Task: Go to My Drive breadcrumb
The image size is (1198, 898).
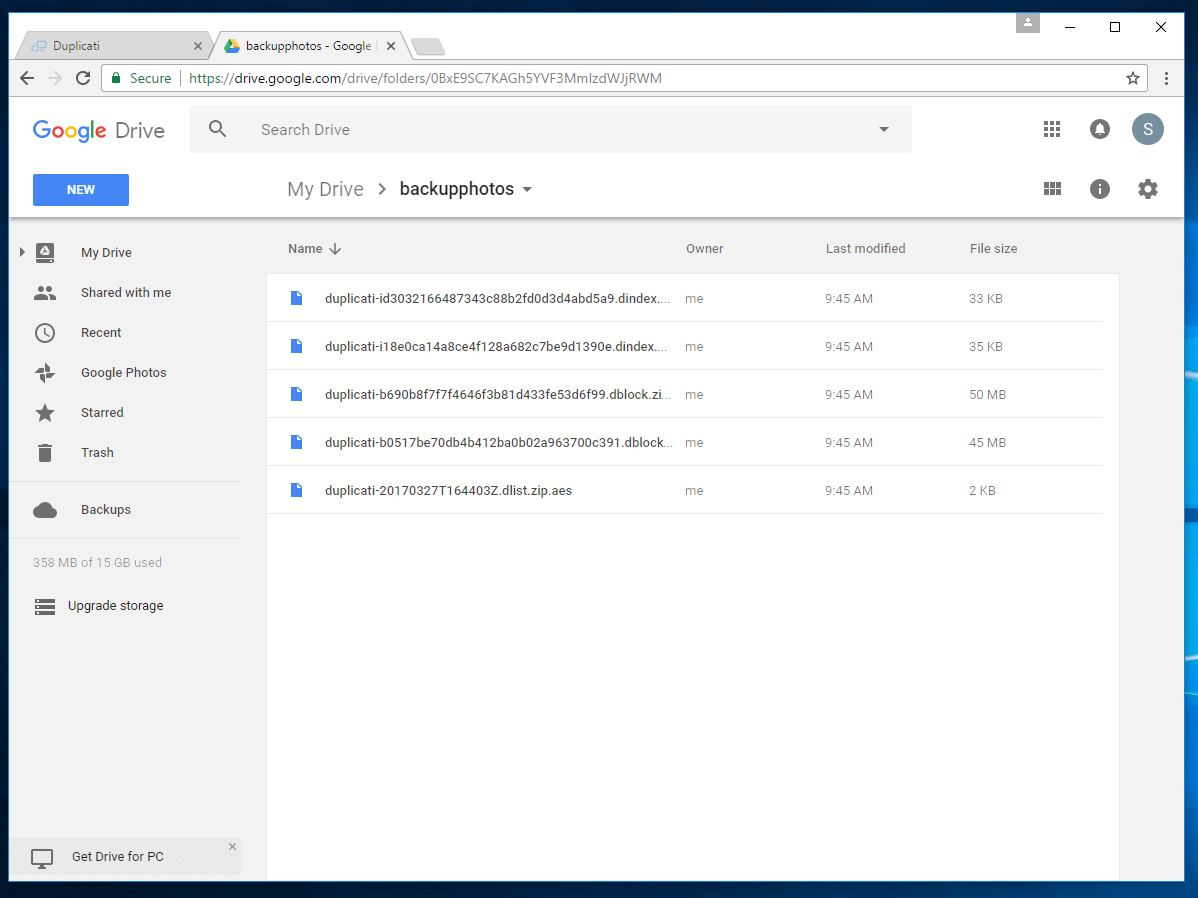Action: click(x=325, y=190)
